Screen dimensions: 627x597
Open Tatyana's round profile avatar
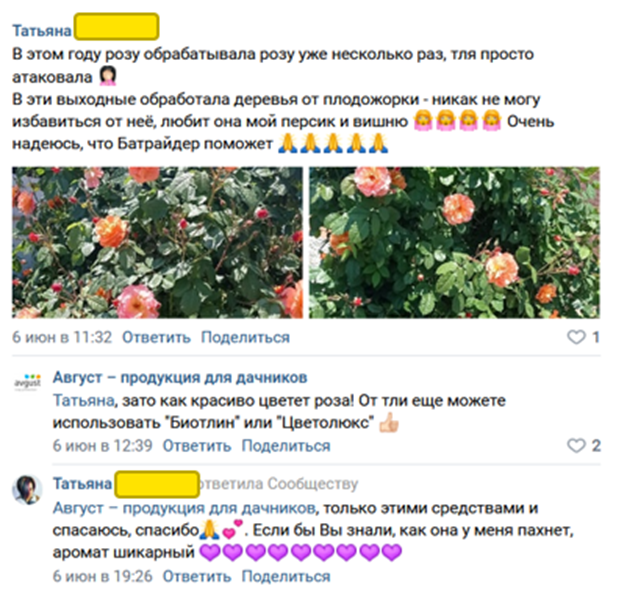coord(27,490)
